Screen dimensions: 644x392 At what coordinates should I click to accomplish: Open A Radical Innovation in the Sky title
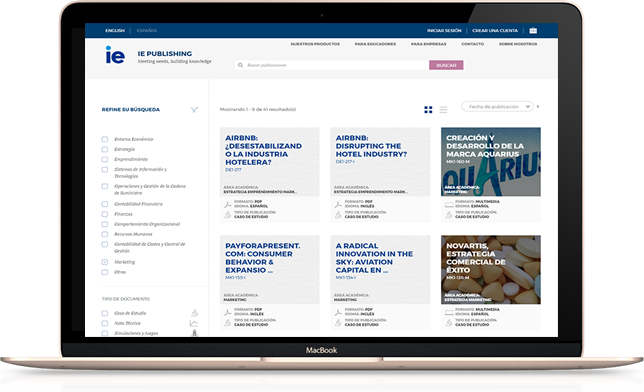[x=374, y=258]
